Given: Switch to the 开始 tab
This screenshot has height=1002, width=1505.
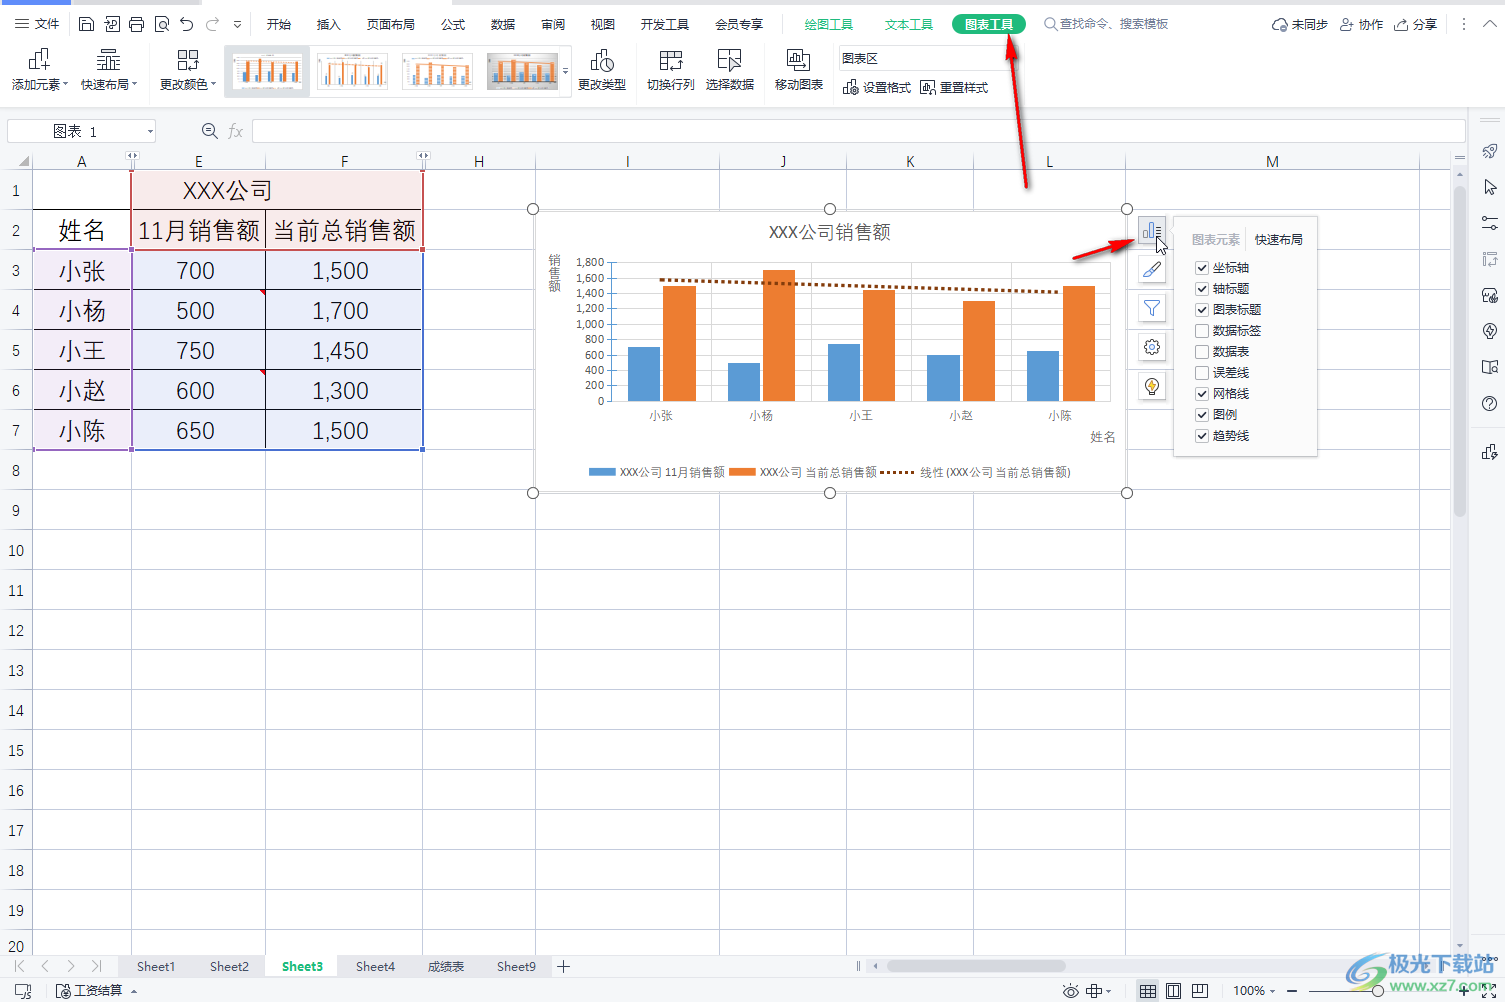Looking at the screenshot, I should click(x=279, y=24).
